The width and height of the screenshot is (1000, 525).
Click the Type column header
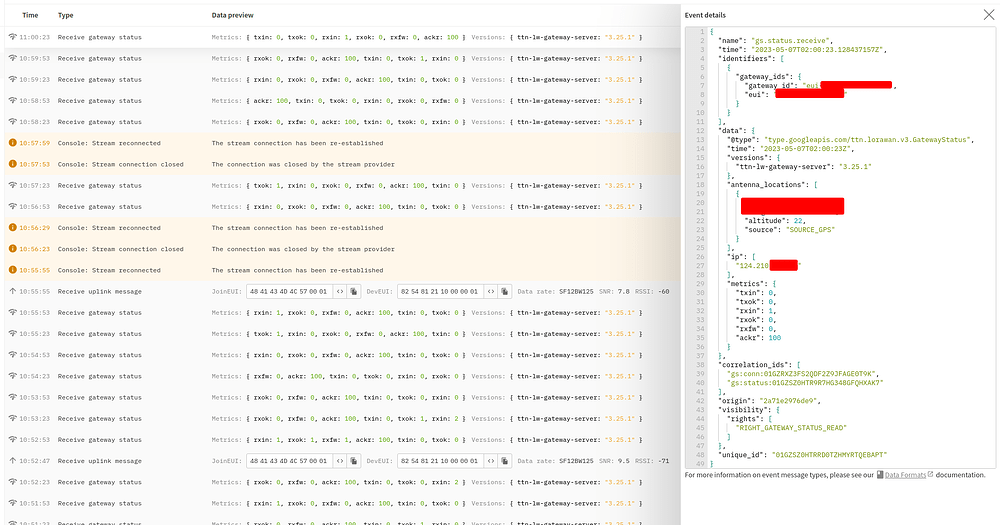[x=66, y=15]
